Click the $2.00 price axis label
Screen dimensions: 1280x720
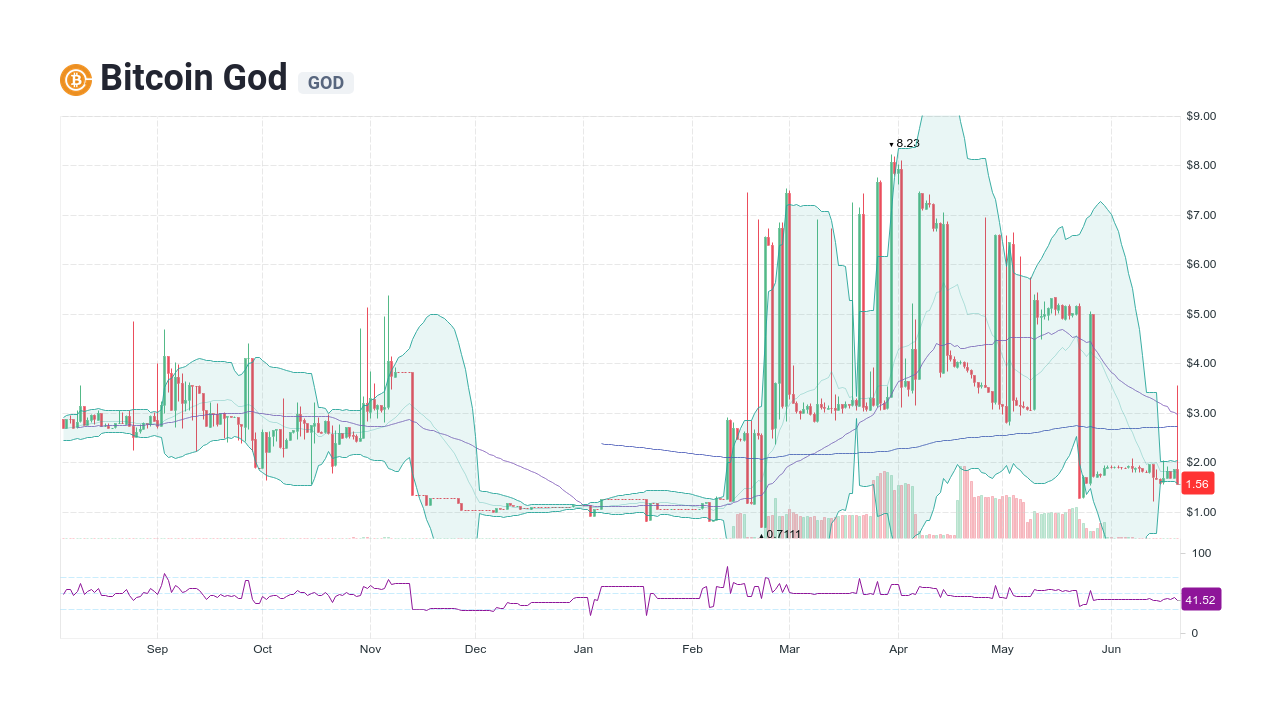1201,462
